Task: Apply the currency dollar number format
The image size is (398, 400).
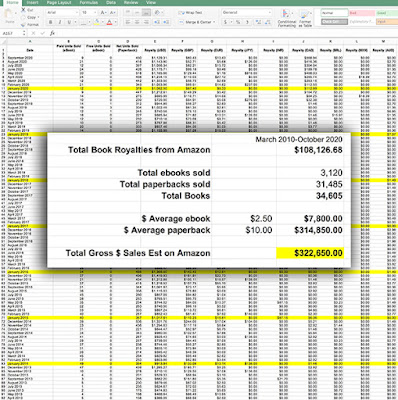Action: pos(226,22)
